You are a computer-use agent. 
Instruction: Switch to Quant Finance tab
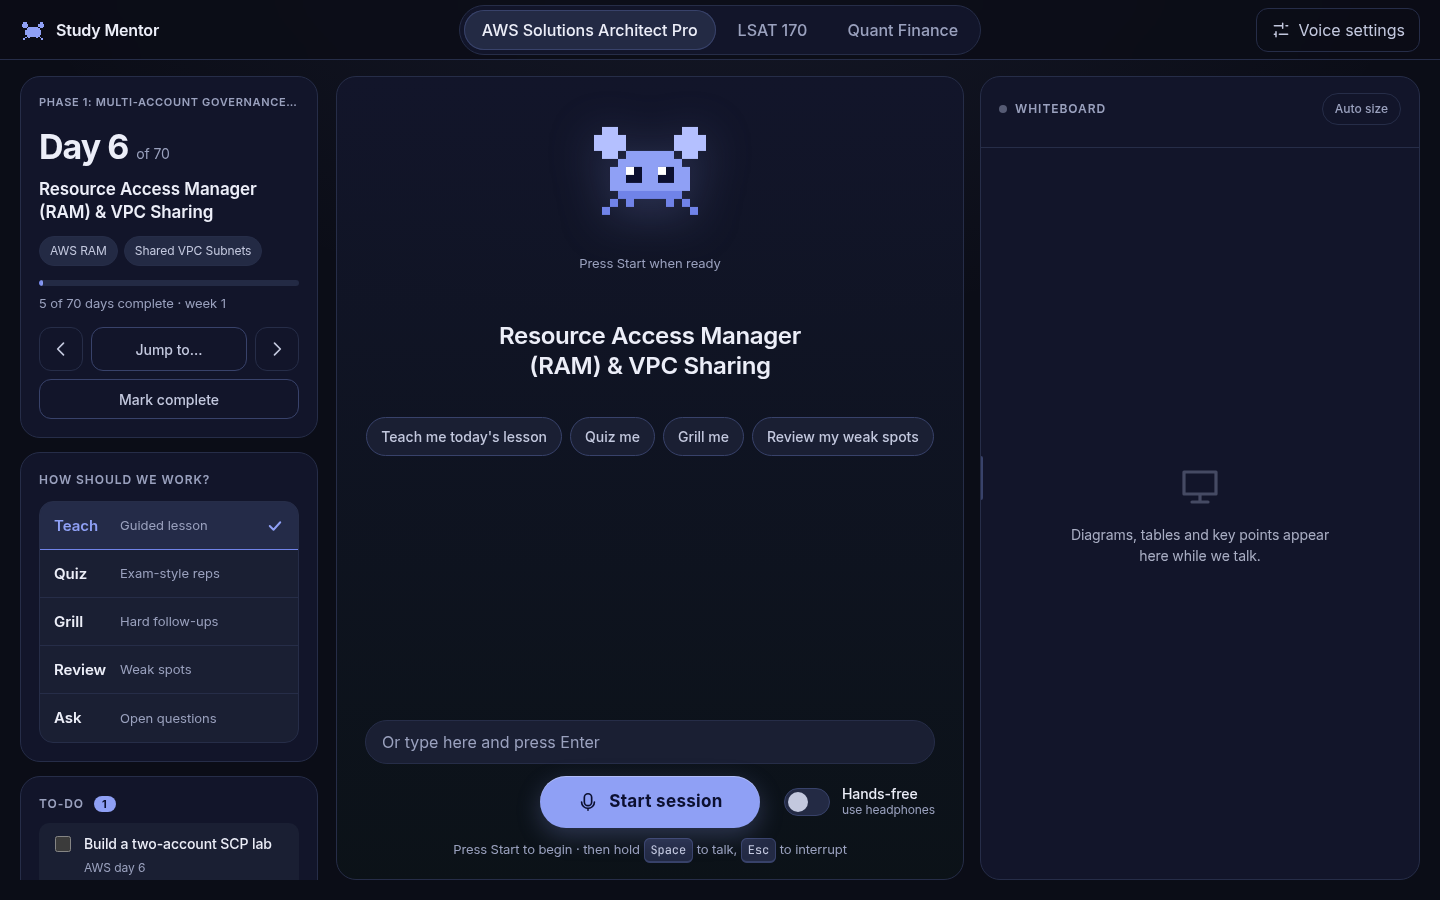tap(903, 30)
